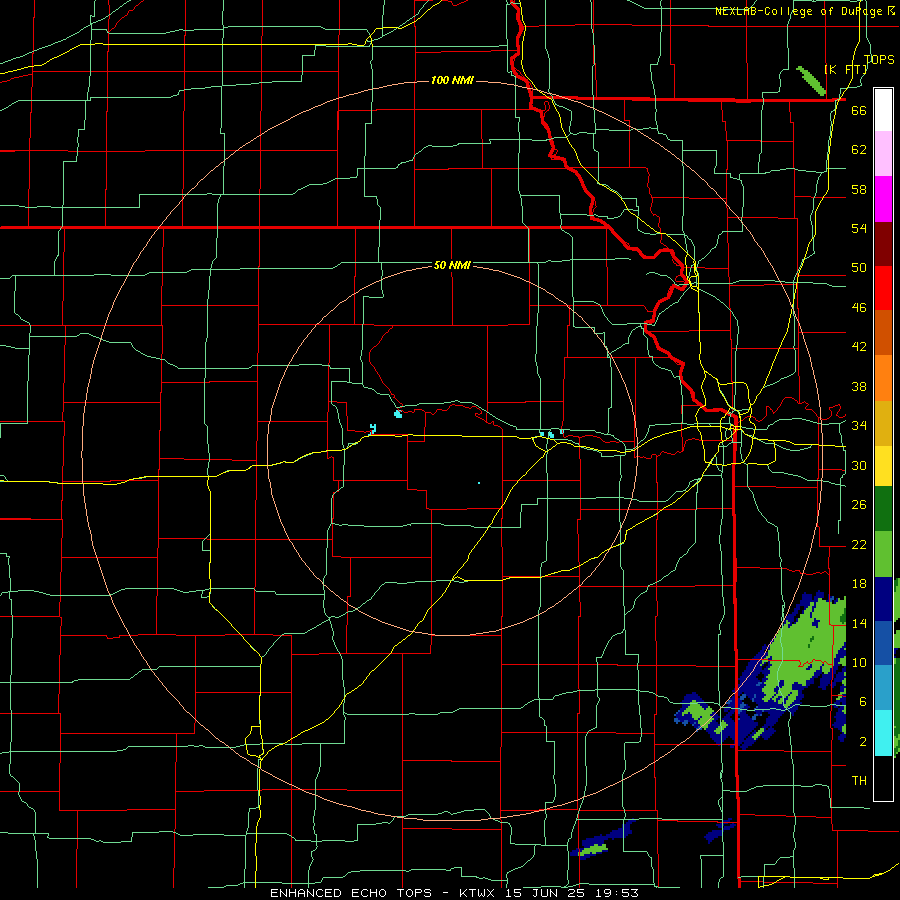Click the '15 JUN 25' date text
The width and height of the screenshot is (900, 900).
543,893
